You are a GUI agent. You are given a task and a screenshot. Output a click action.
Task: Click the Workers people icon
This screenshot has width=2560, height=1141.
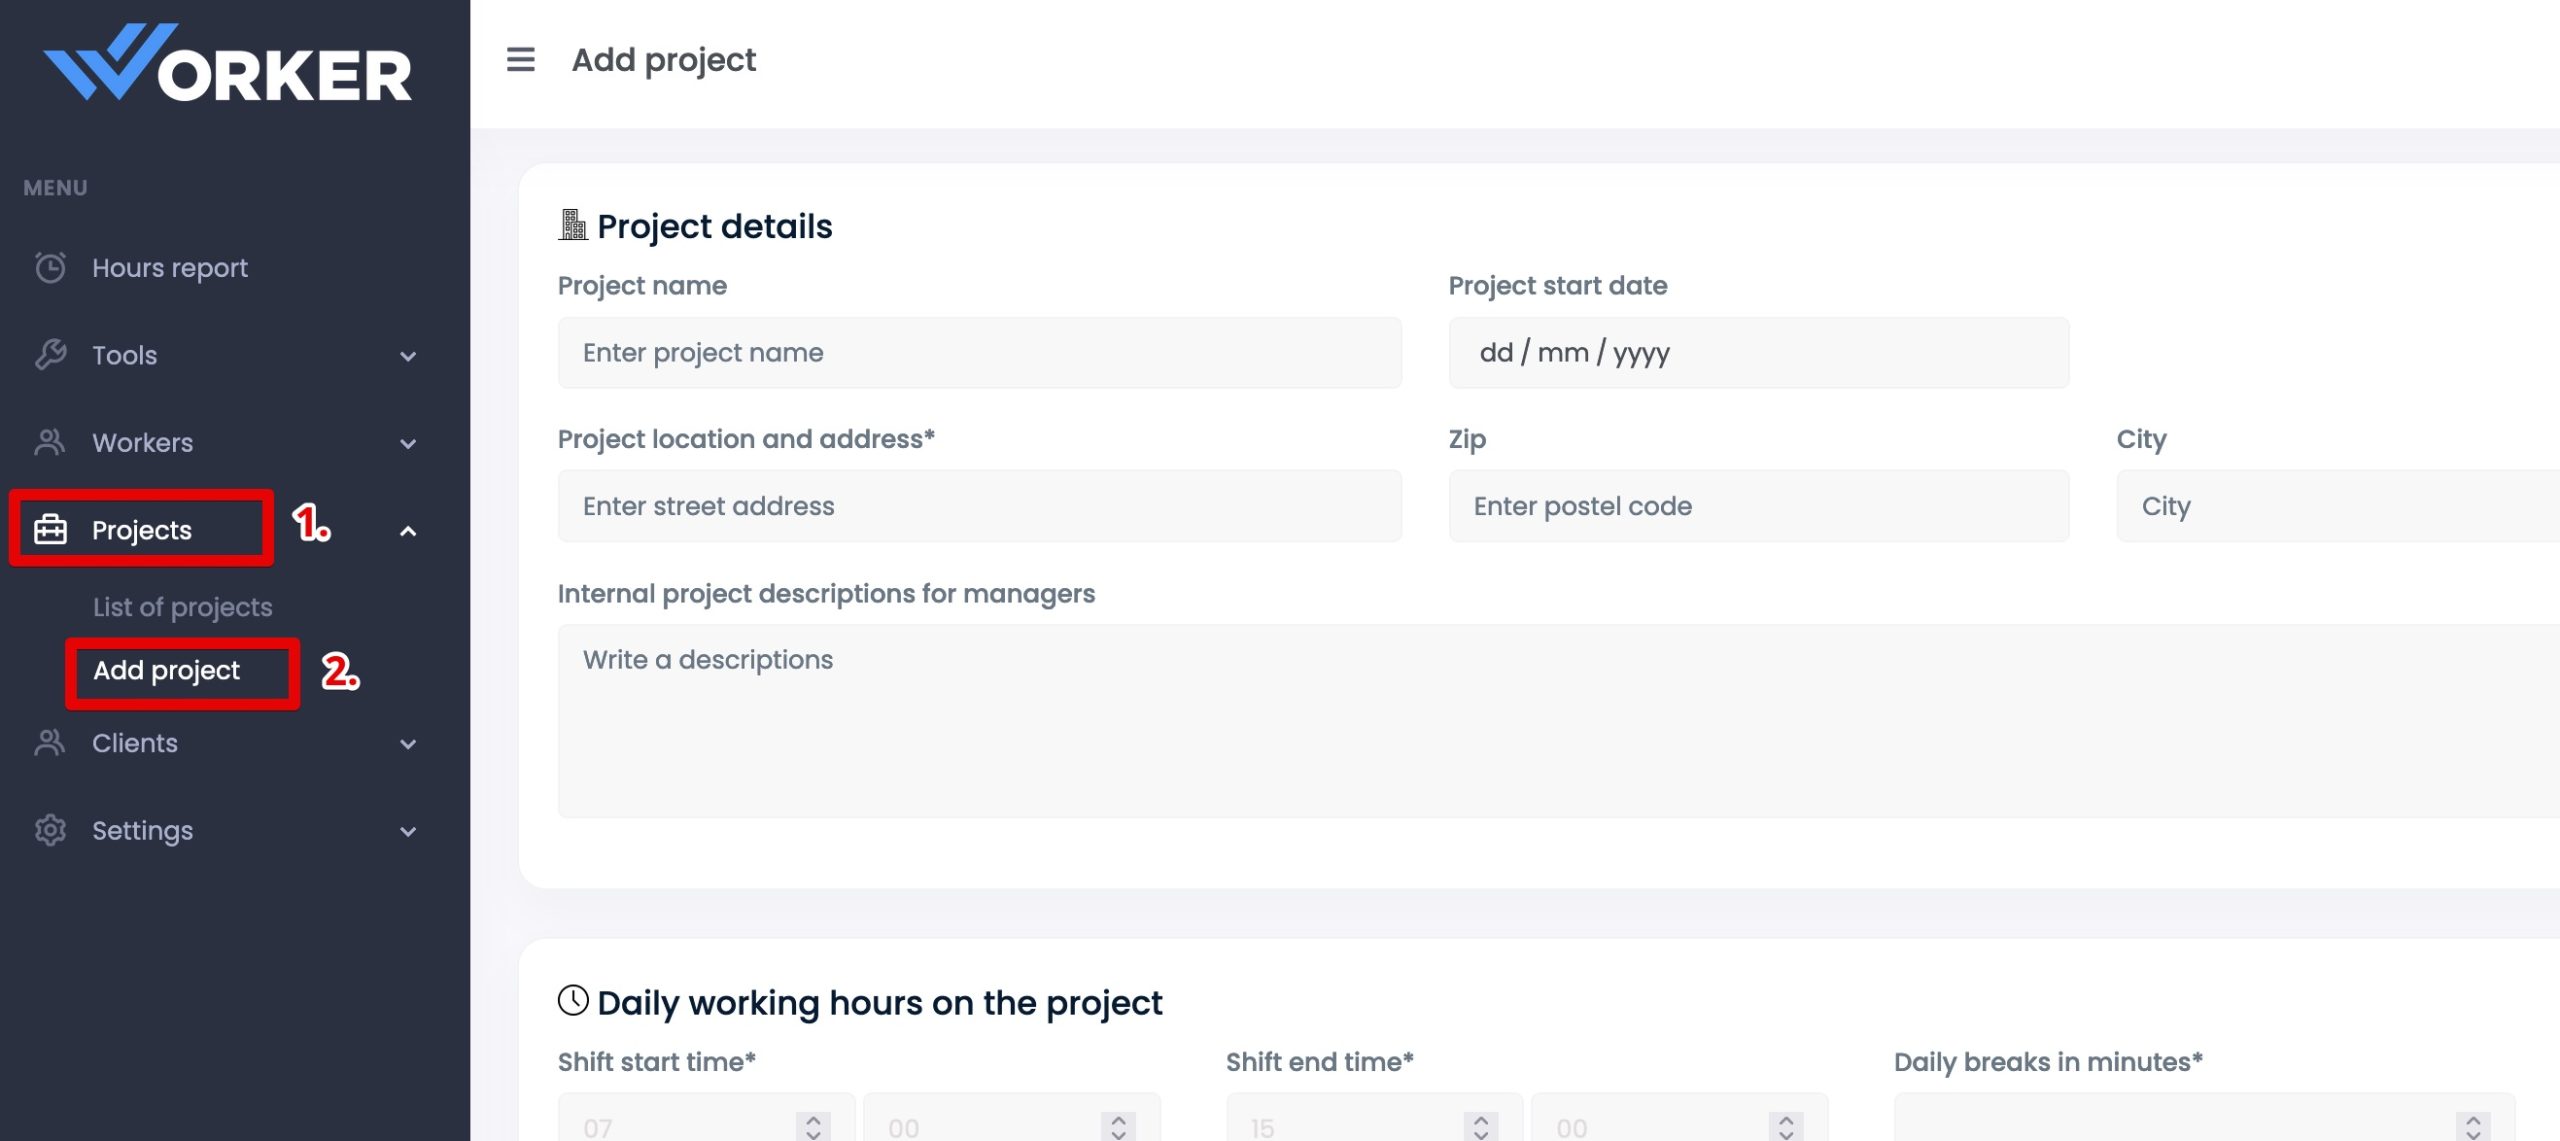50,442
